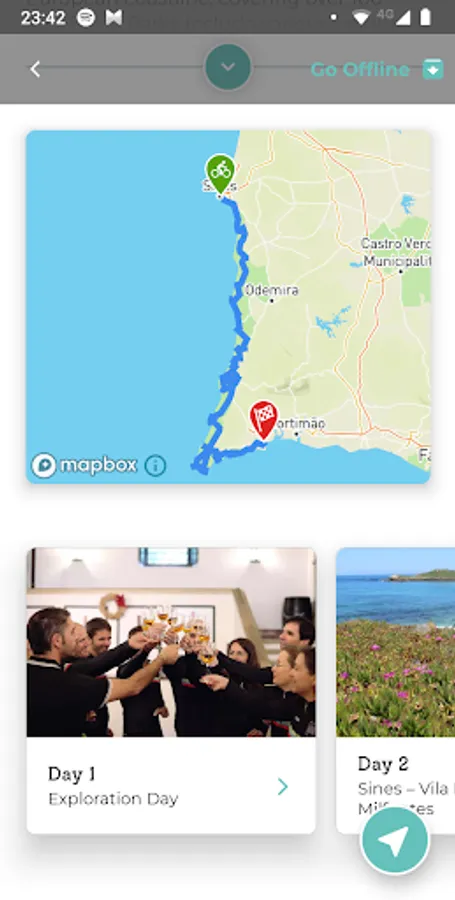
Task: Tap the Odemira label on map
Action: tap(271, 290)
